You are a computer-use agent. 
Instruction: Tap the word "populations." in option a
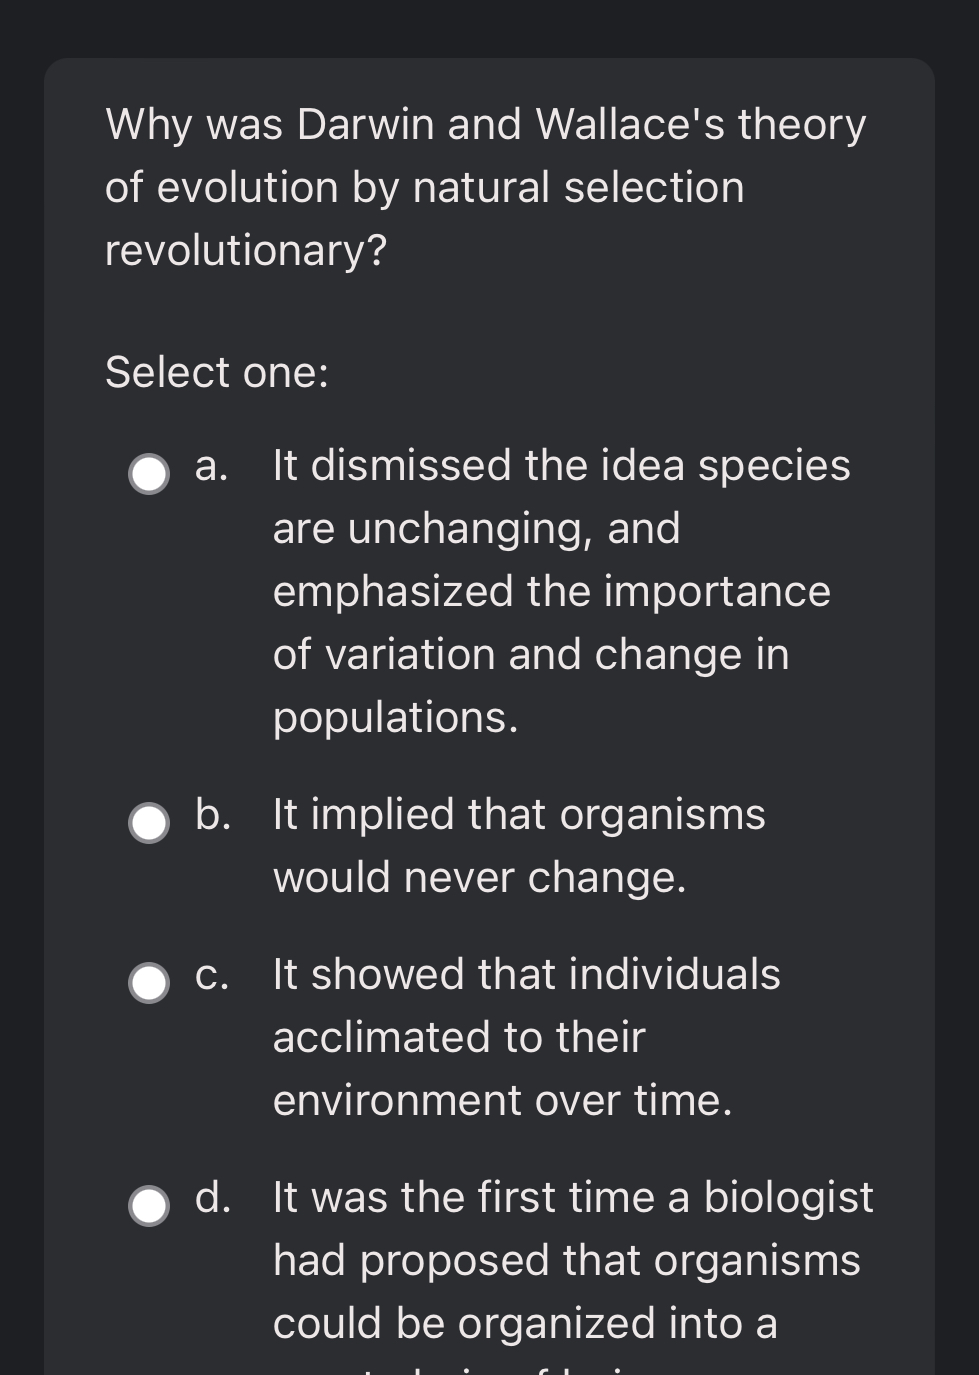point(396,718)
